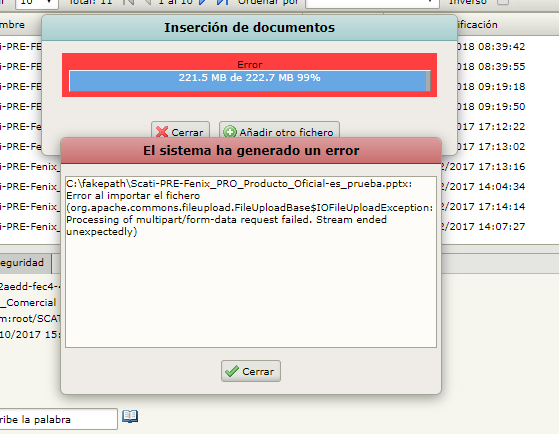Screen dimensions: 559x434
Task: Select the date cell ending 09:19:18
Action: point(491,86)
